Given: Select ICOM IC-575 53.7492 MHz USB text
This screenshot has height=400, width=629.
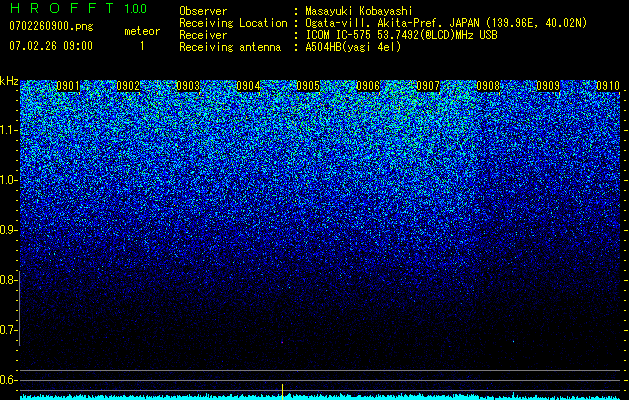Looking at the screenshot, I should [x=401, y=35].
